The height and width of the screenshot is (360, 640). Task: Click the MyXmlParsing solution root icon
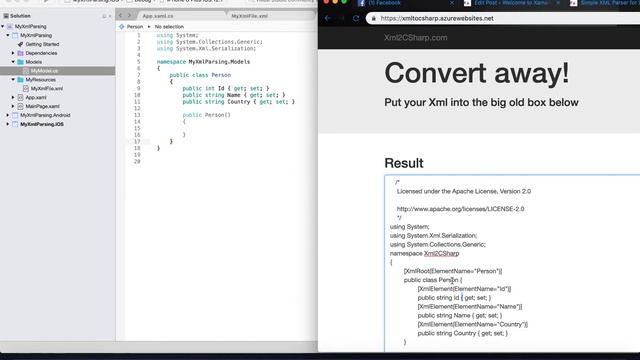(x=10, y=27)
